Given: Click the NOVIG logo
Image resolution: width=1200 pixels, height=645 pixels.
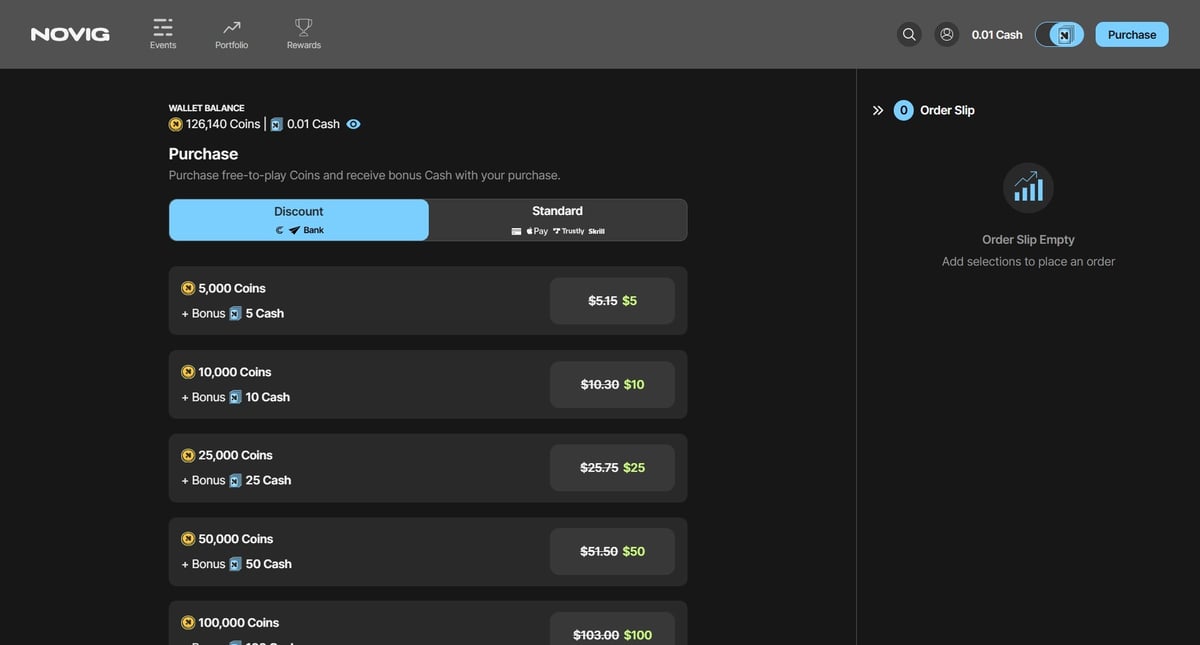Looking at the screenshot, I should (x=70, y=35).
